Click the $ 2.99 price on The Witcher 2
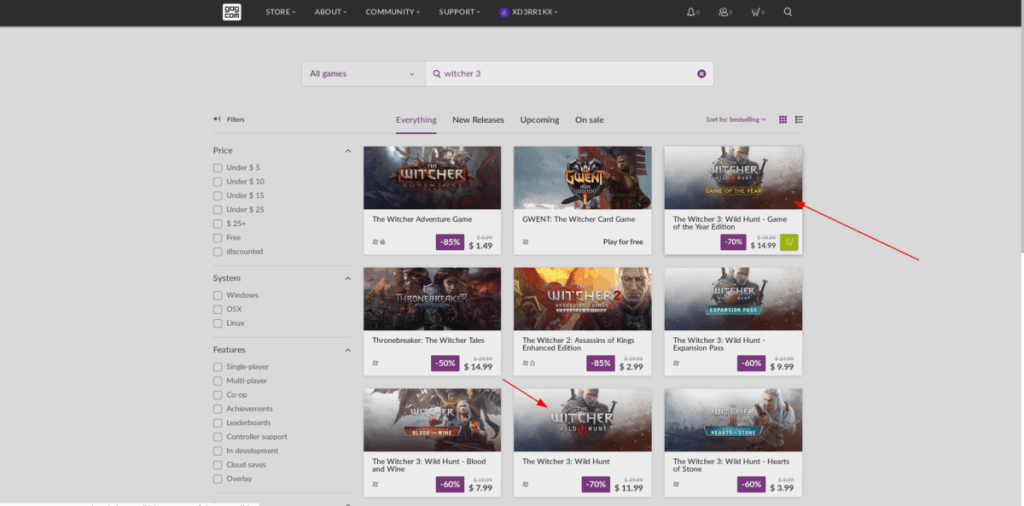 (x=631, y=367)
